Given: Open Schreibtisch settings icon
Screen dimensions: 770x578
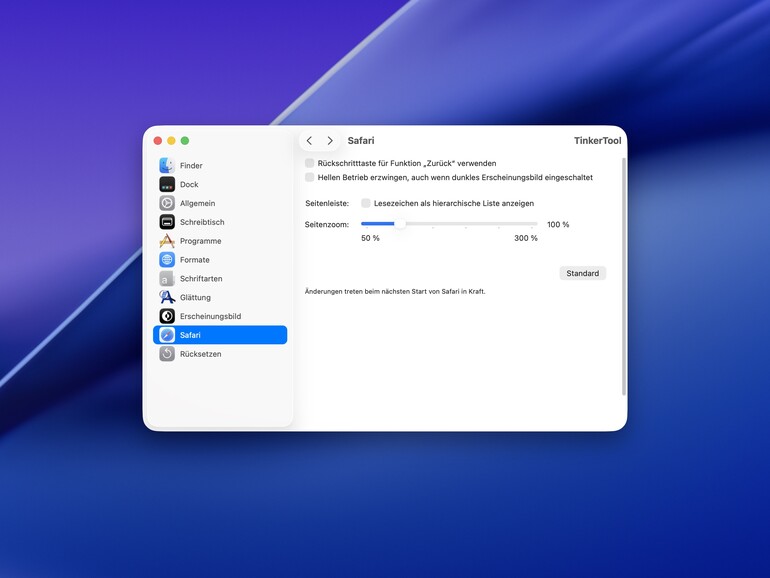Looking at the screenshot, I should (x=167, y=222).
